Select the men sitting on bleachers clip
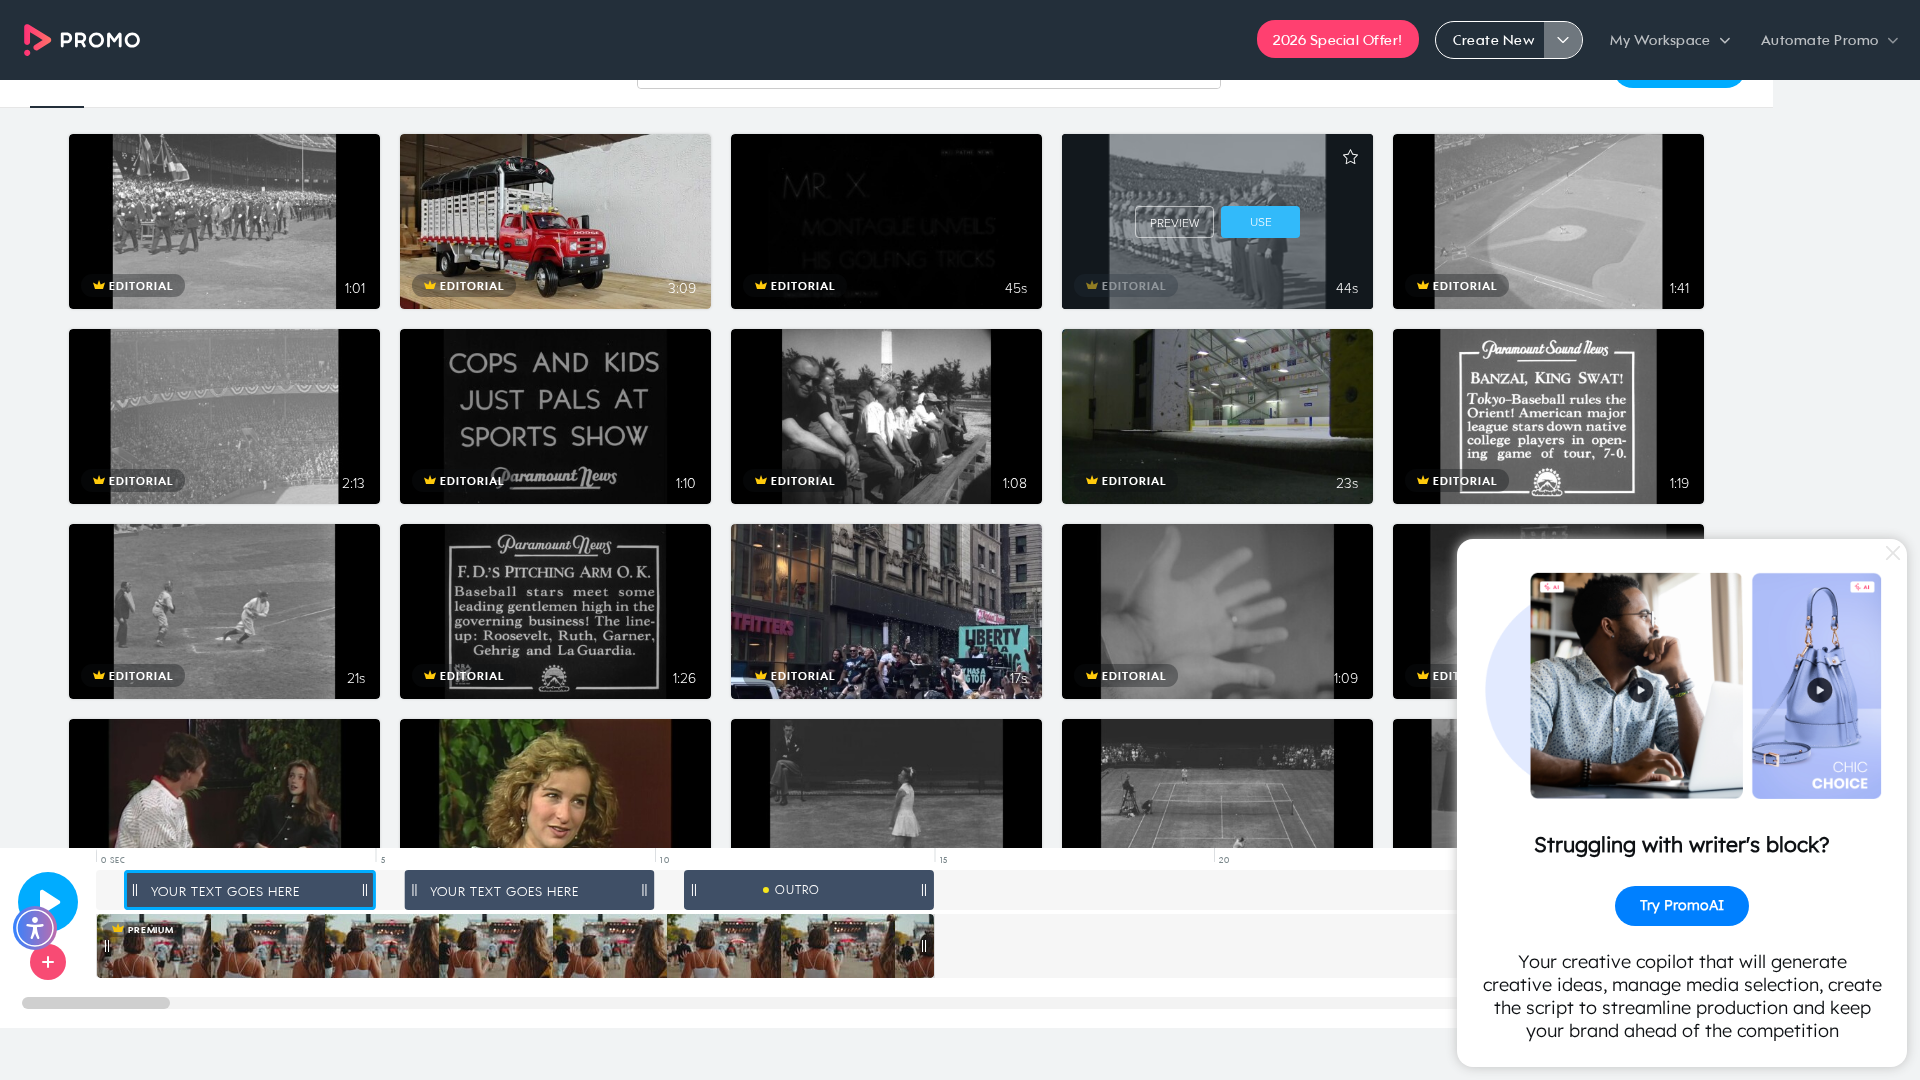 [x=886, y=416]
